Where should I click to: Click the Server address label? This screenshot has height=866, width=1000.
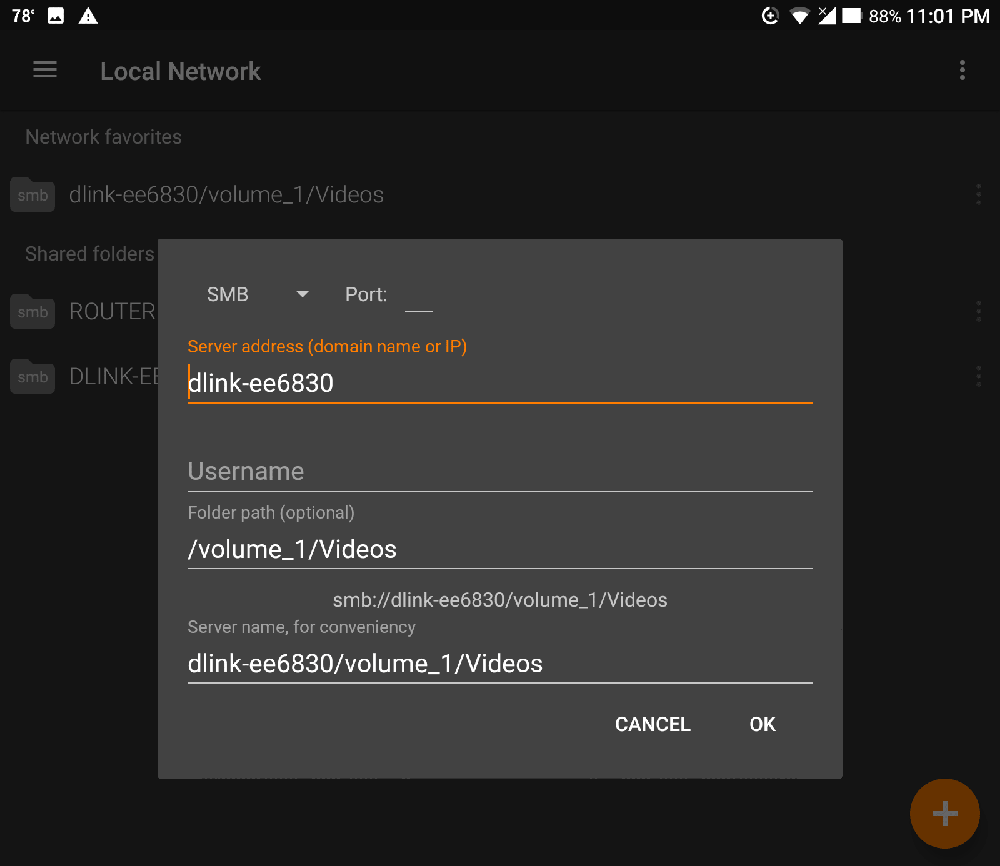pos(327,346)
